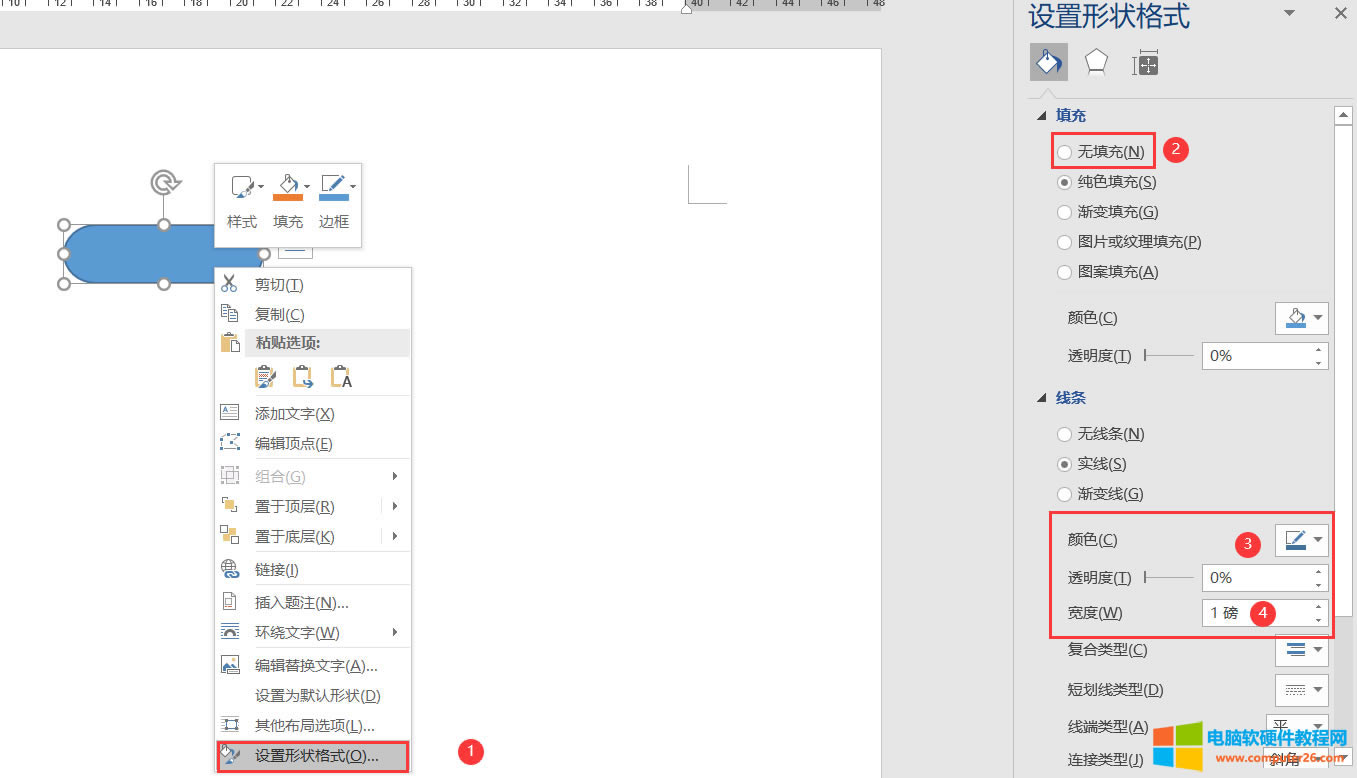Select 添加文字 in the context menu
The width and height of the screenshot is (1357, 778).
click(294, 413)
